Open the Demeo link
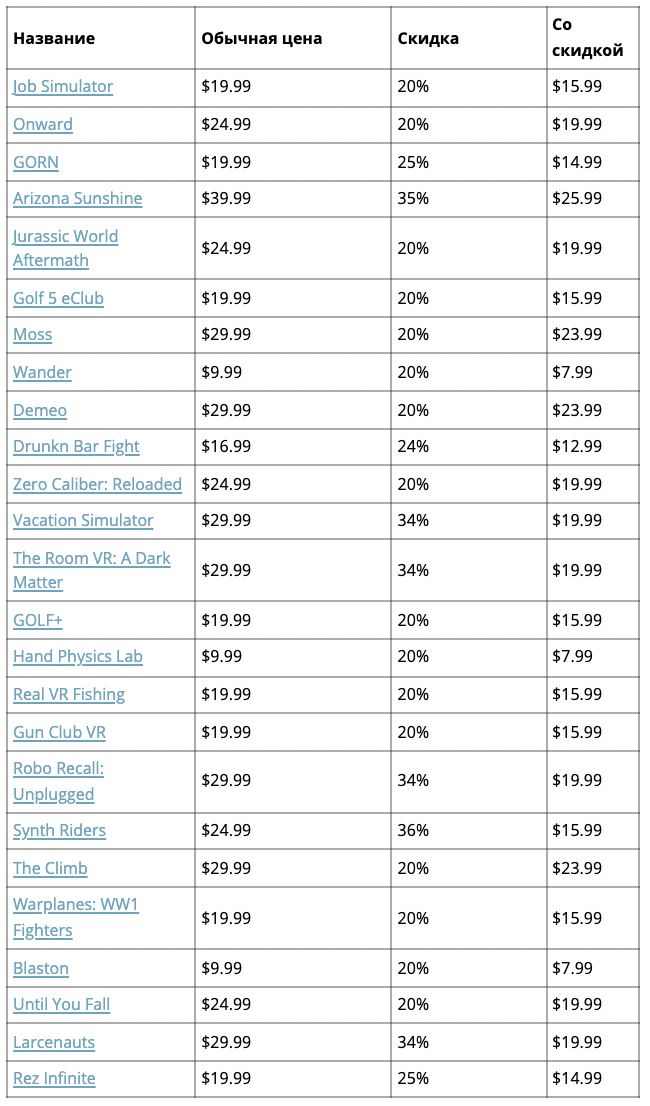The width and height of the screenshot is (650, 1106). click(40, 410)
